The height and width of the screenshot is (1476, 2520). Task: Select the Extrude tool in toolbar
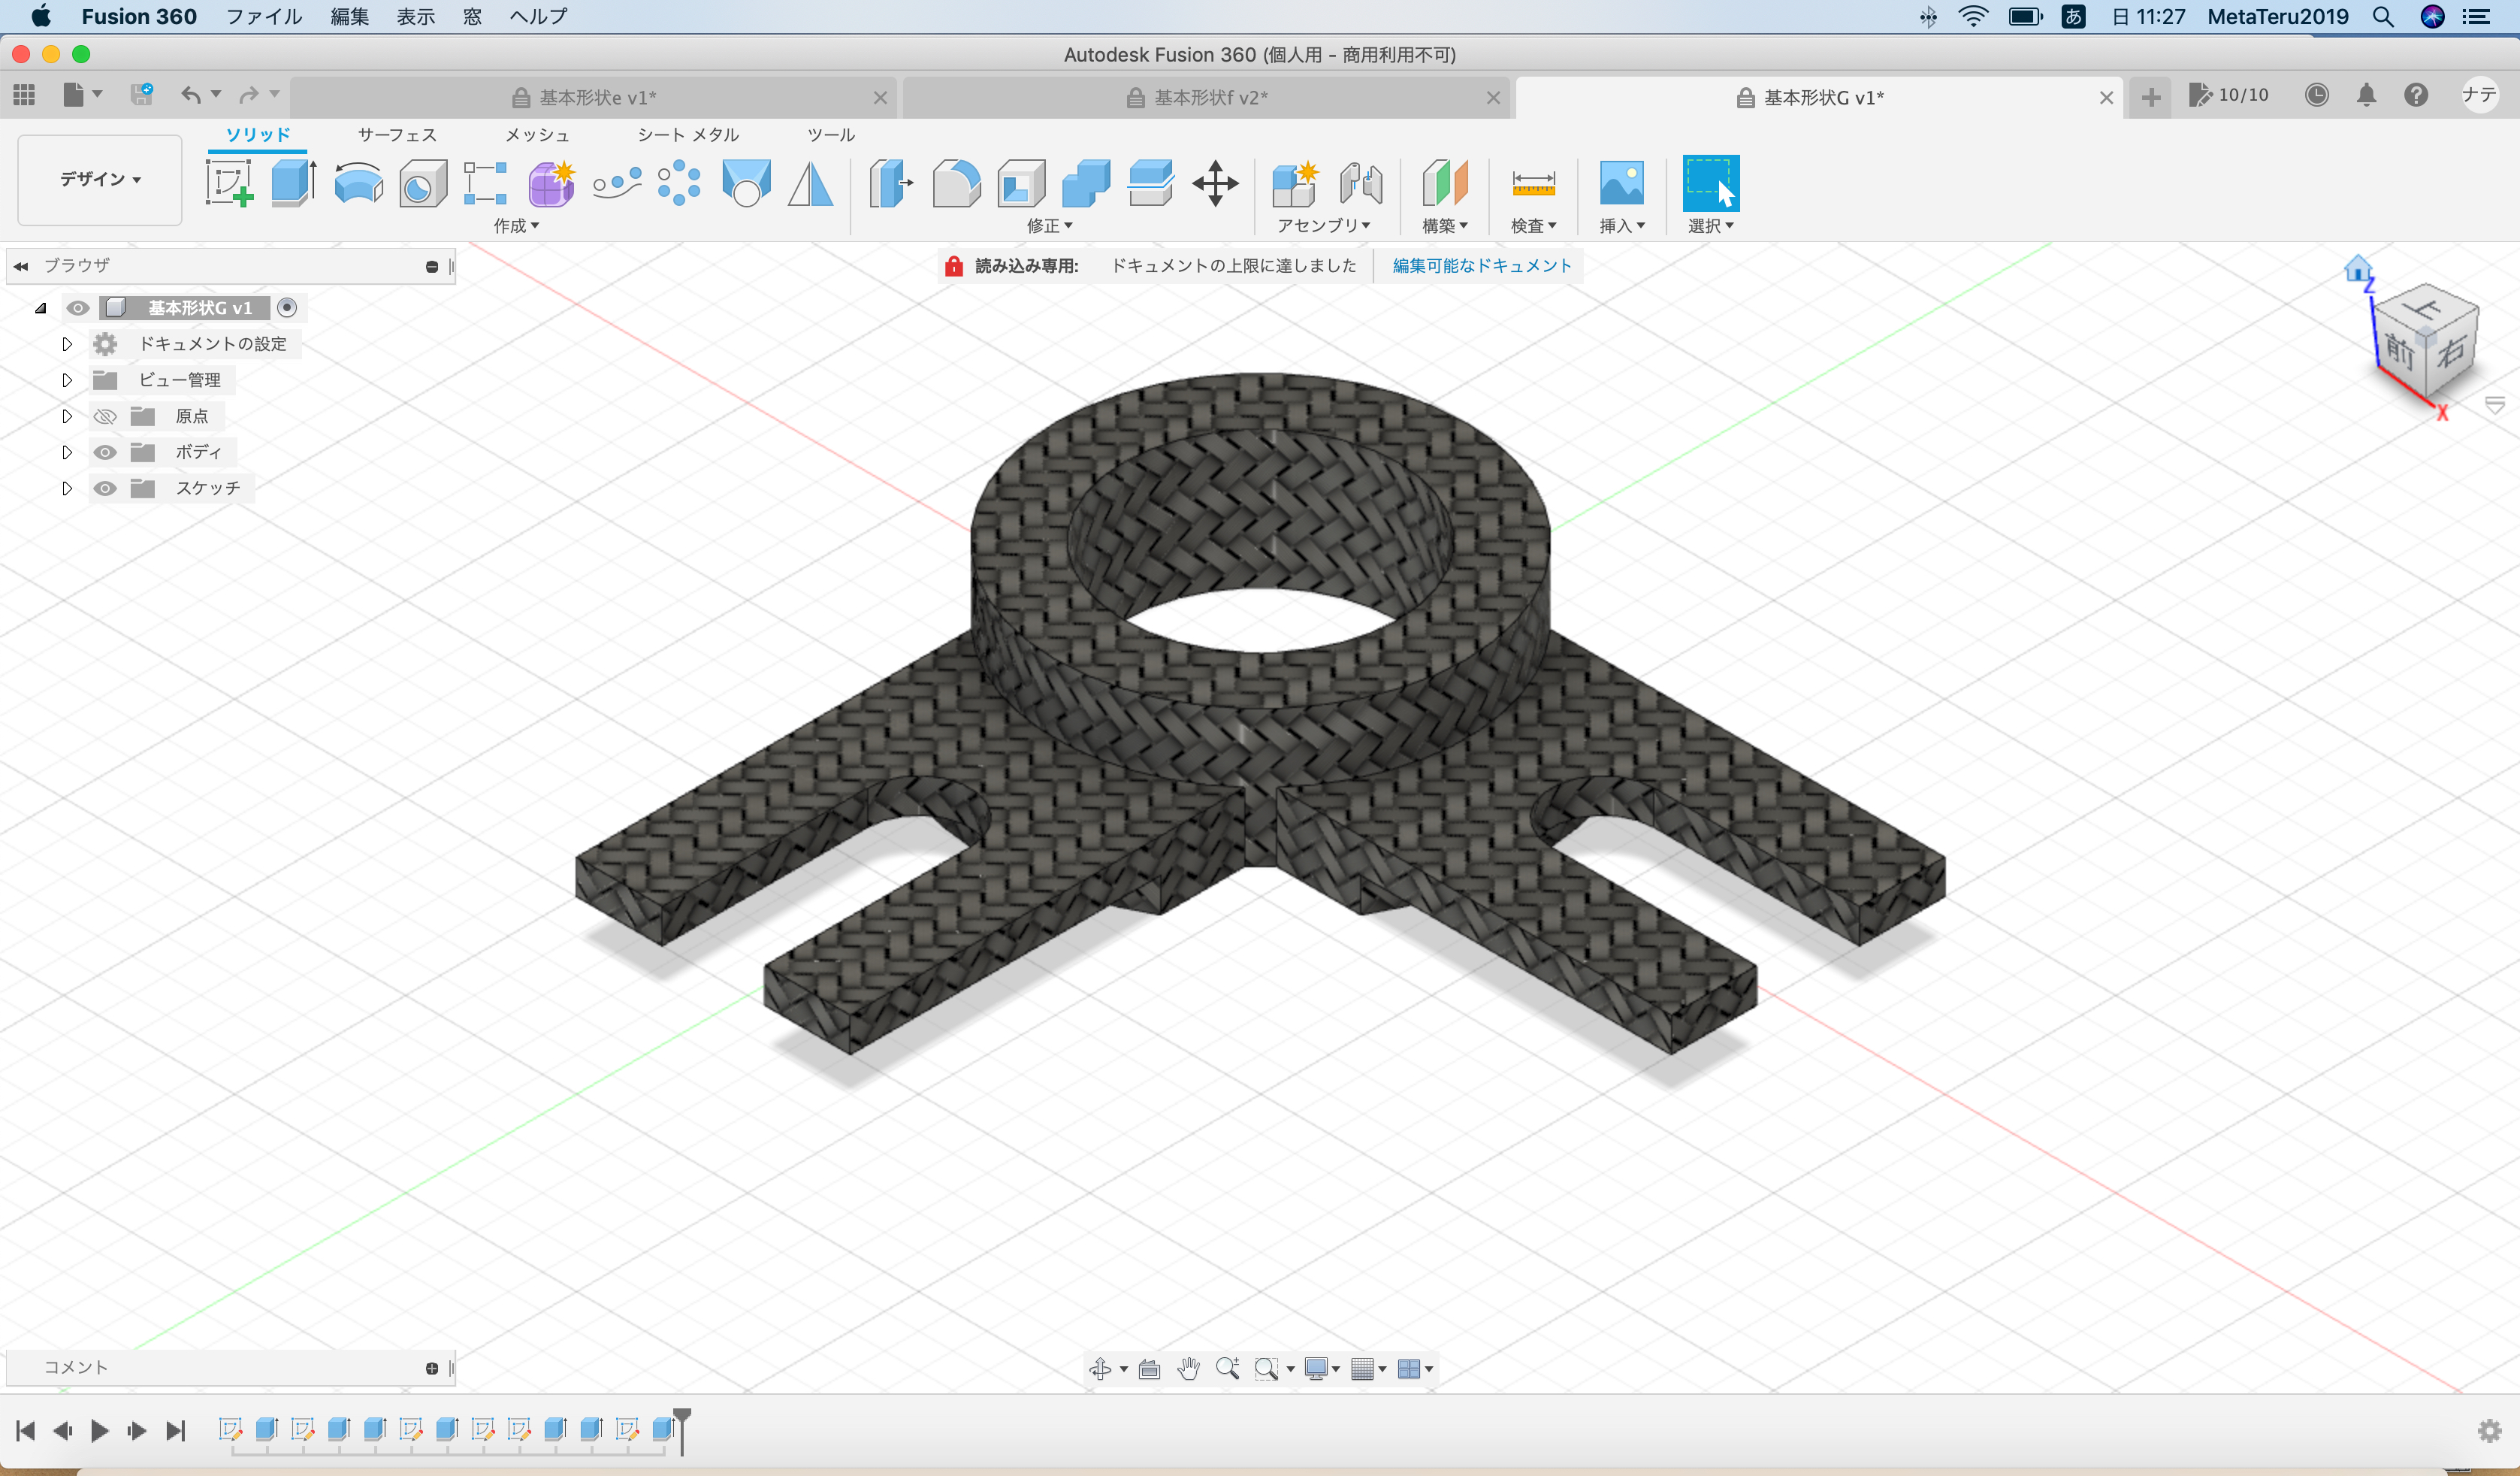pos(293,184)
